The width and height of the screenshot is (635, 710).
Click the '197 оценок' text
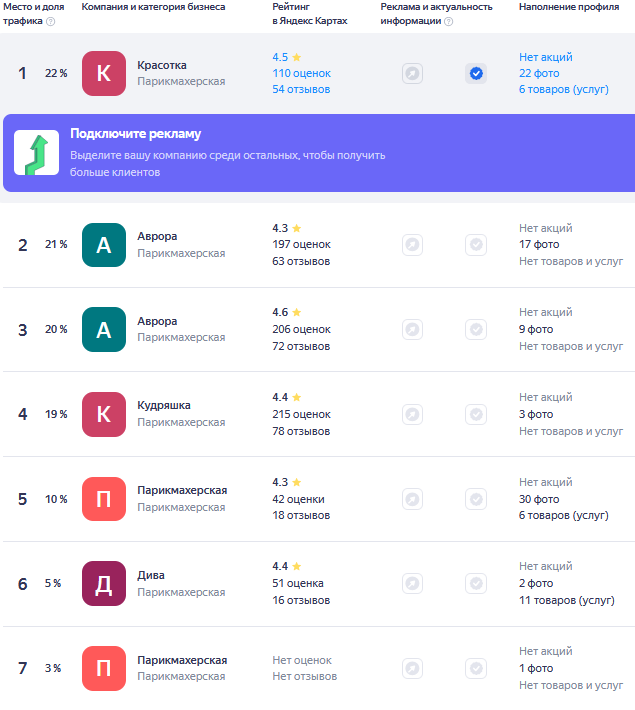pyautogui.click(x=301, y=245)
